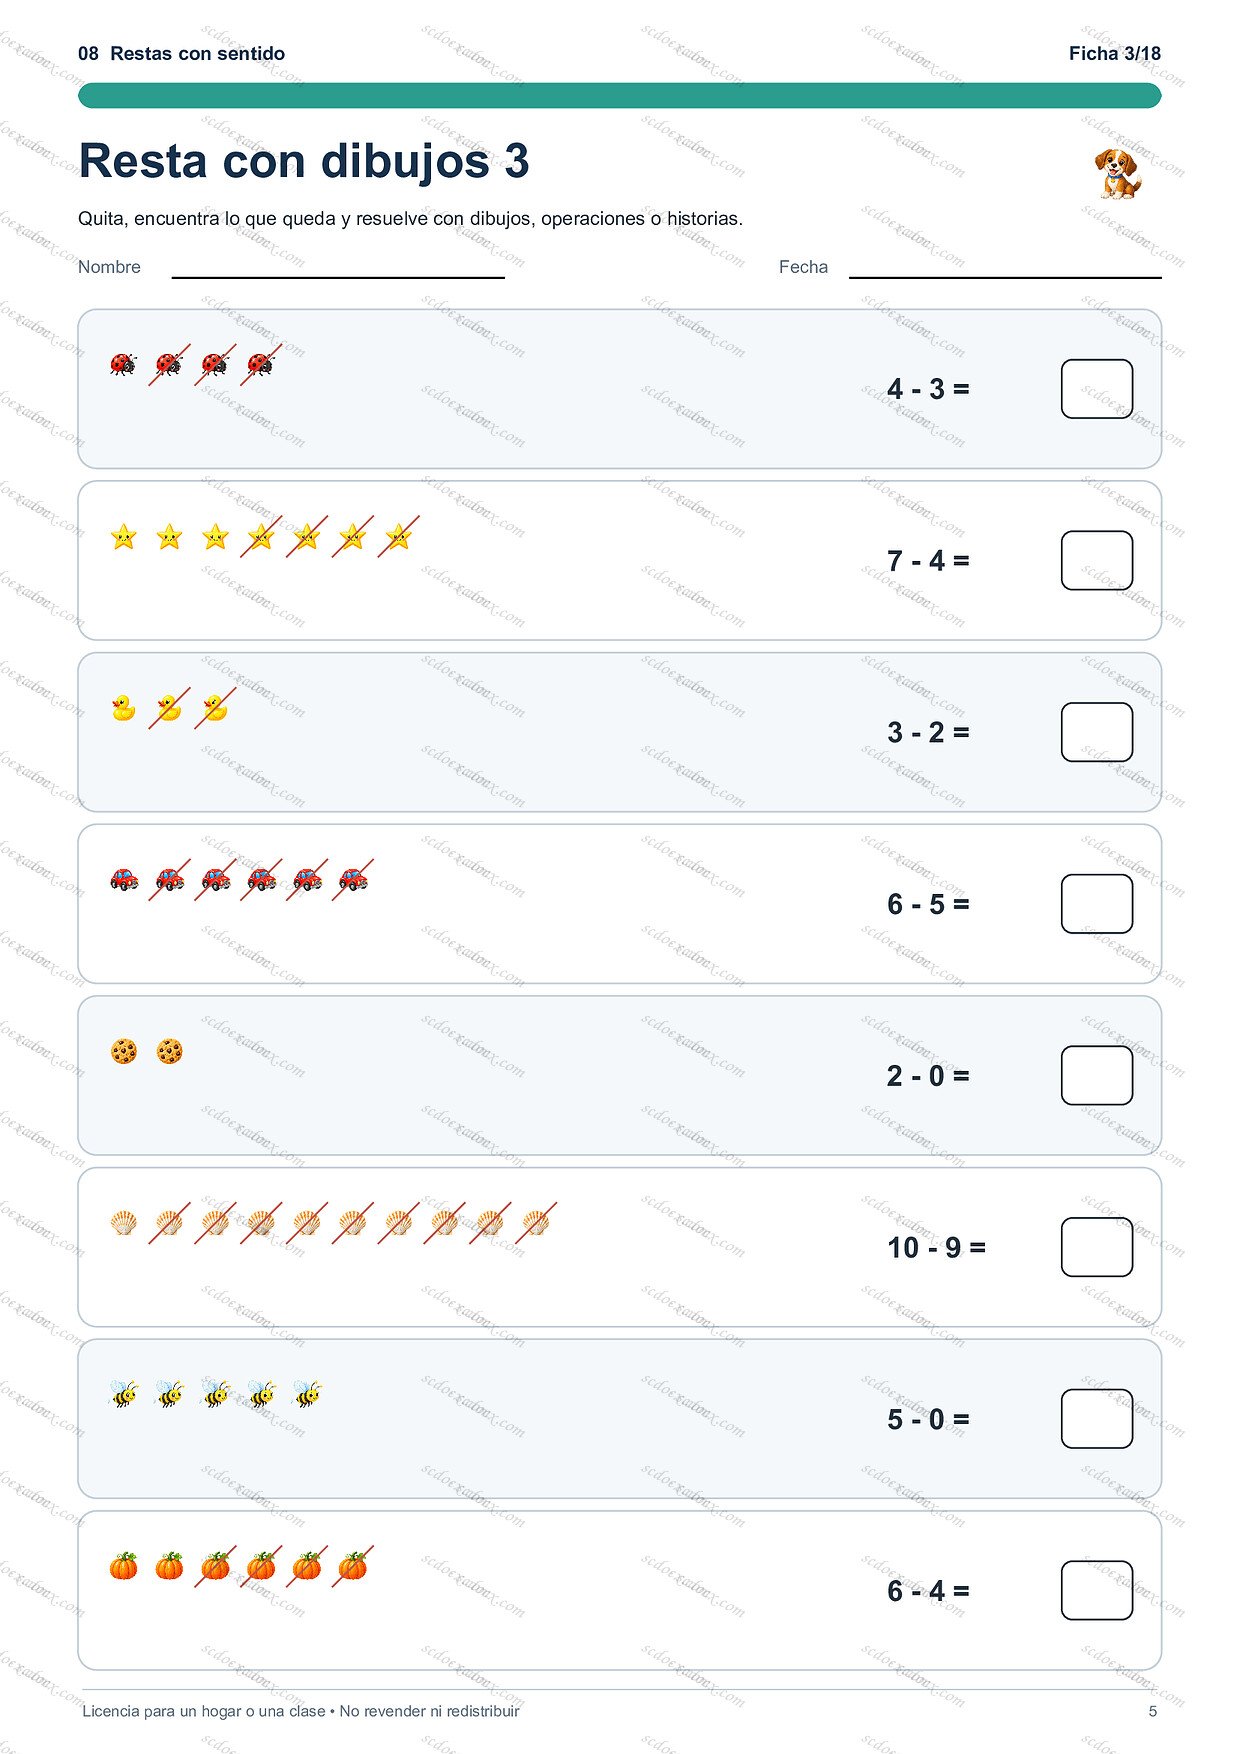Screen dimensions: 1240x1754
Task: Select the answer box for 7 - 4
Action: coord(1096,561)
